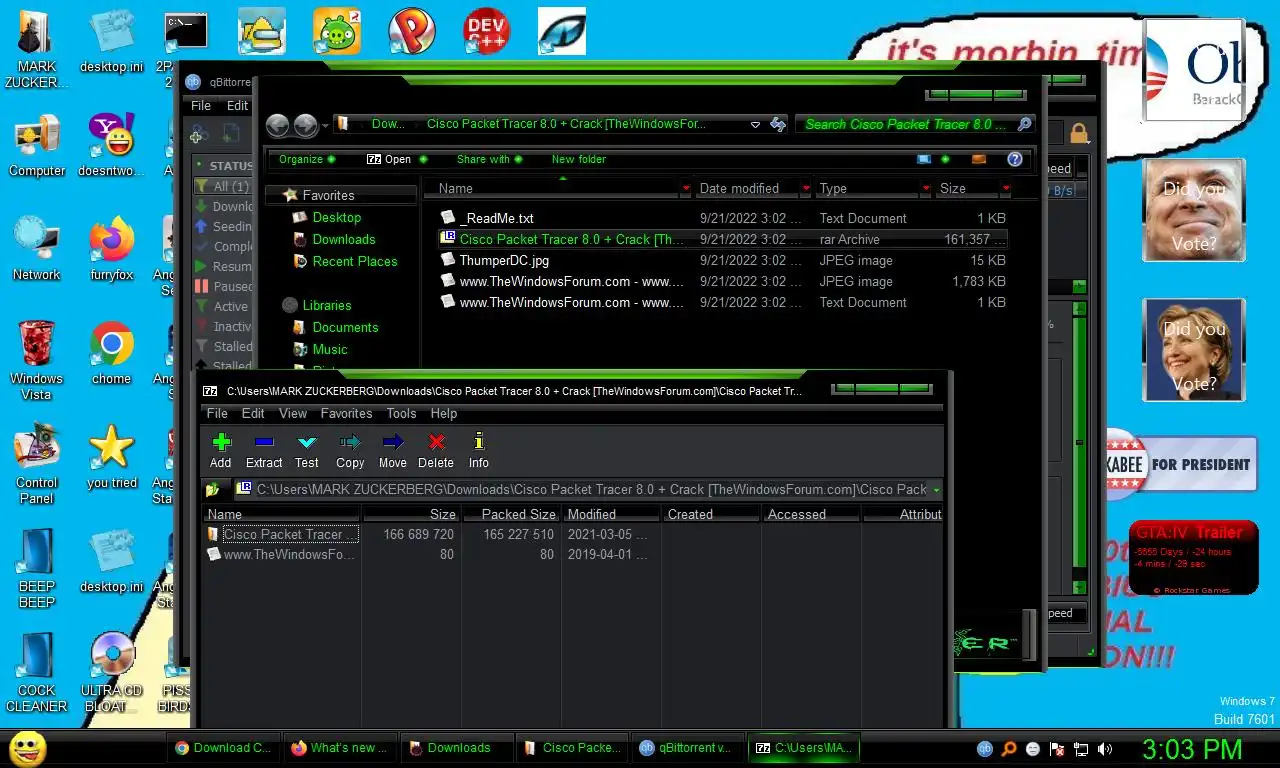Open Desktop under Favorites in Explorer
1280x768 pixels.
point(336,217)
